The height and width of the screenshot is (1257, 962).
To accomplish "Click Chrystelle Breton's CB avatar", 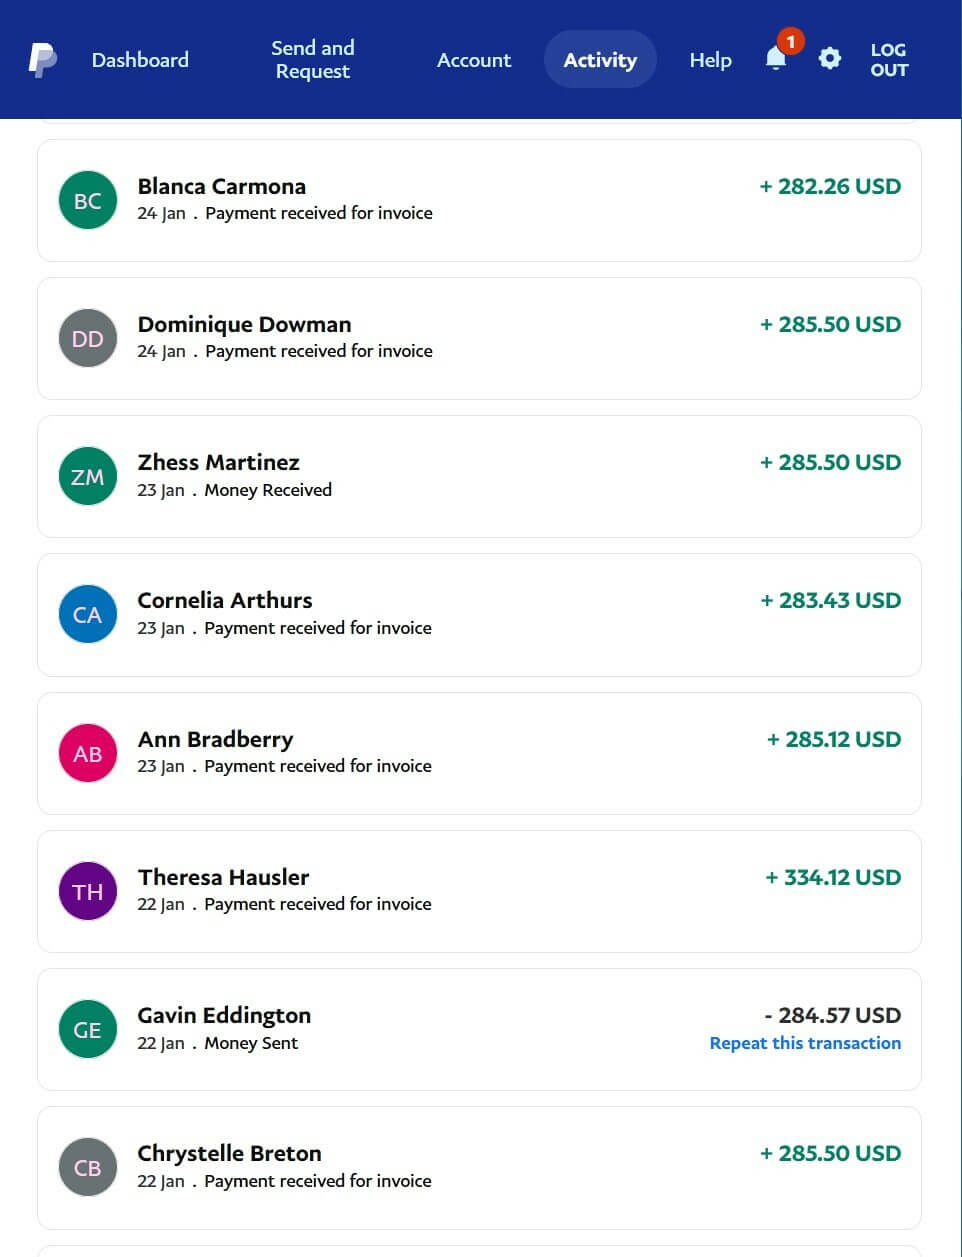I will 88,1167.
